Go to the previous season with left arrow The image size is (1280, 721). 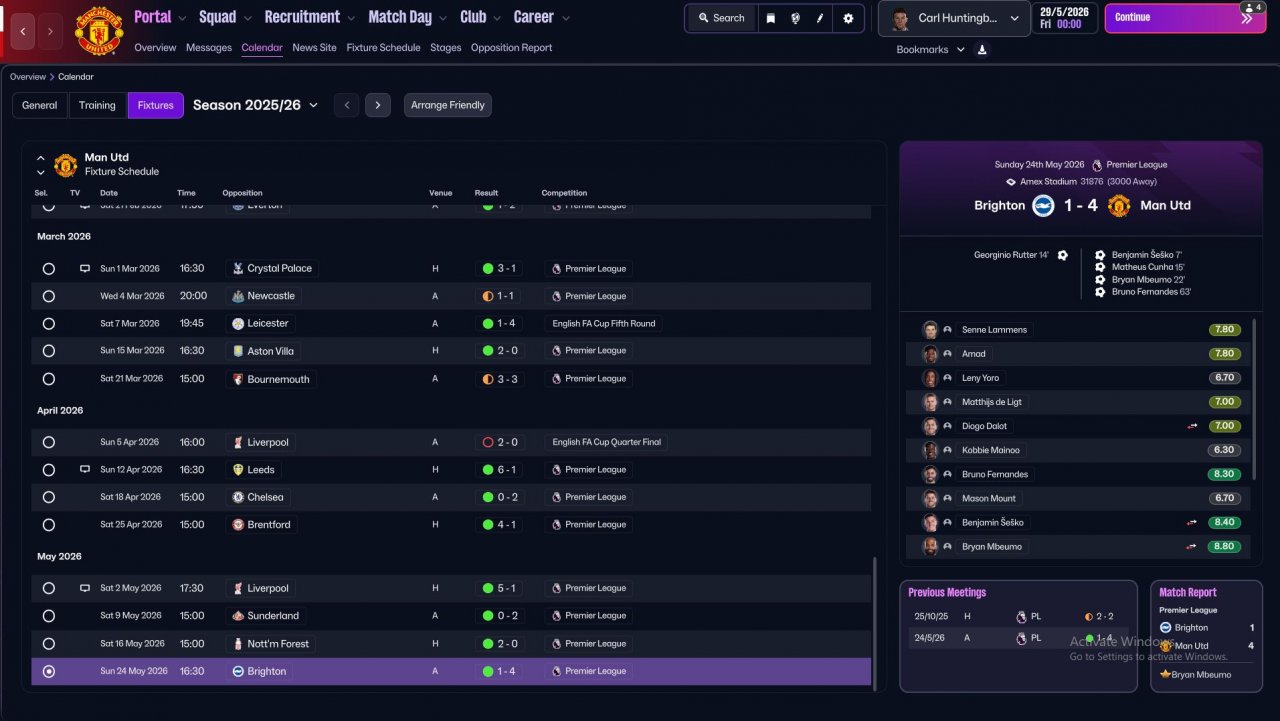click(346, 105)
